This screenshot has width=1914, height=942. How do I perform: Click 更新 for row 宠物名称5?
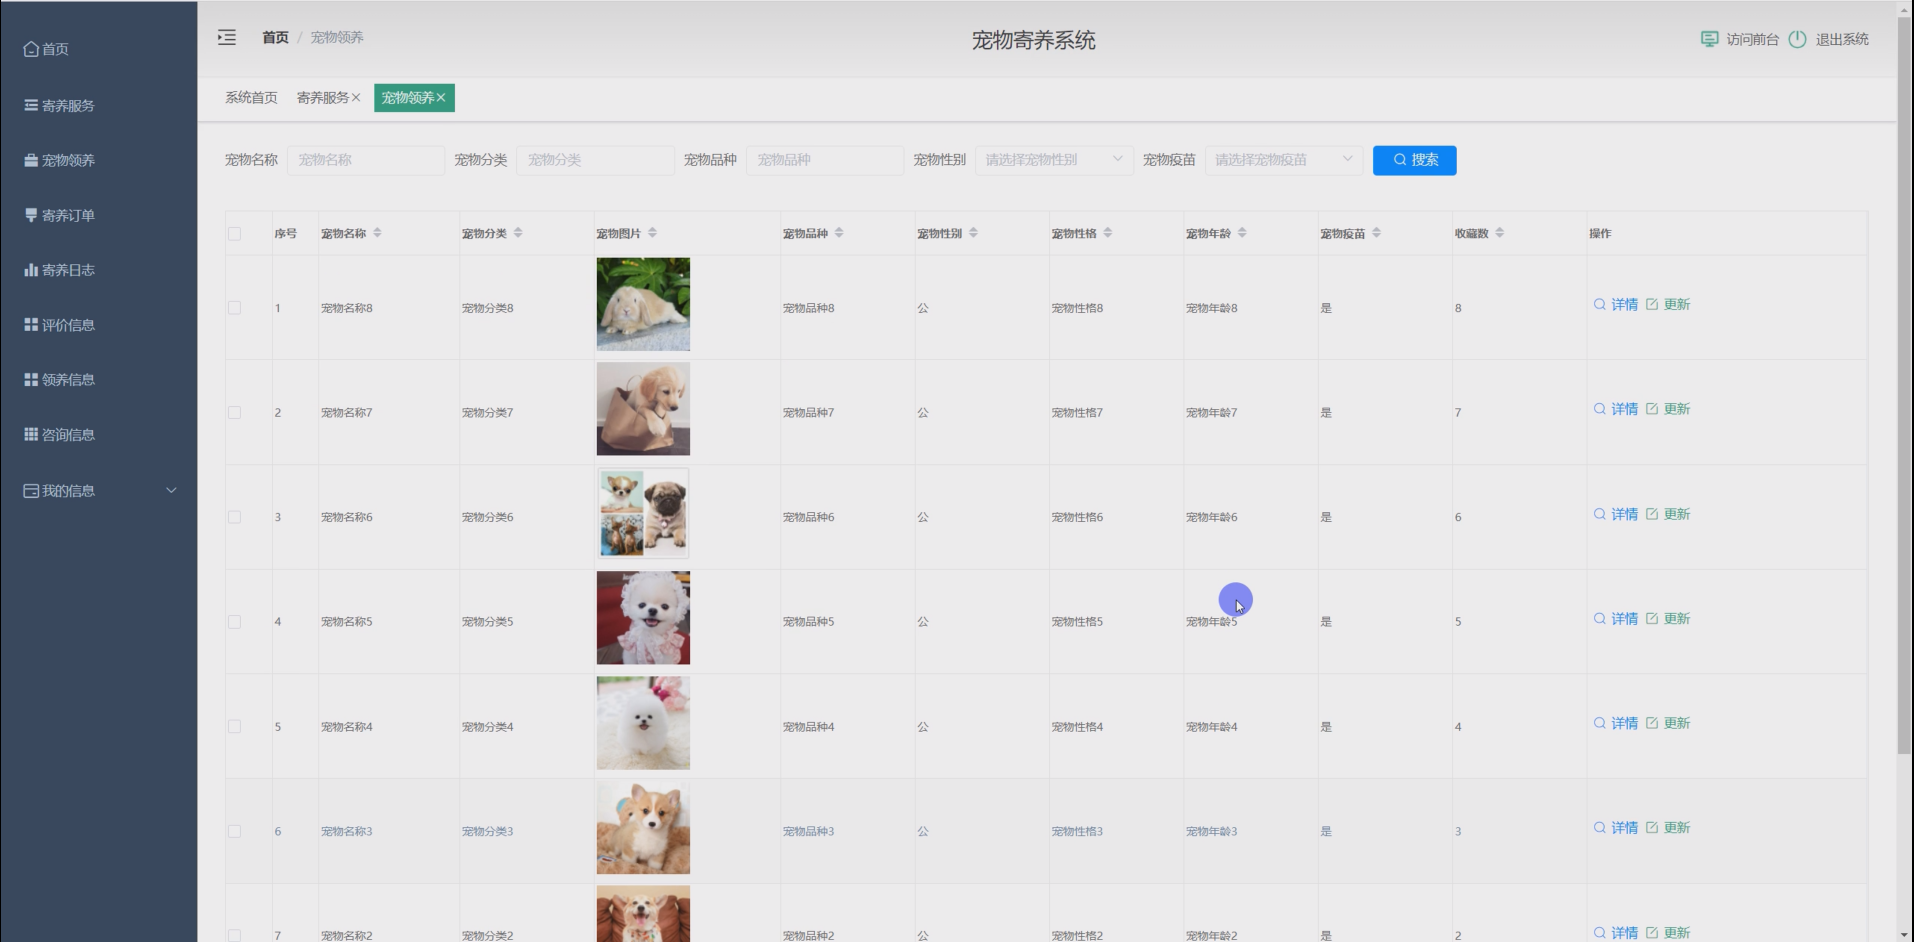click(x=1677, y=619)
